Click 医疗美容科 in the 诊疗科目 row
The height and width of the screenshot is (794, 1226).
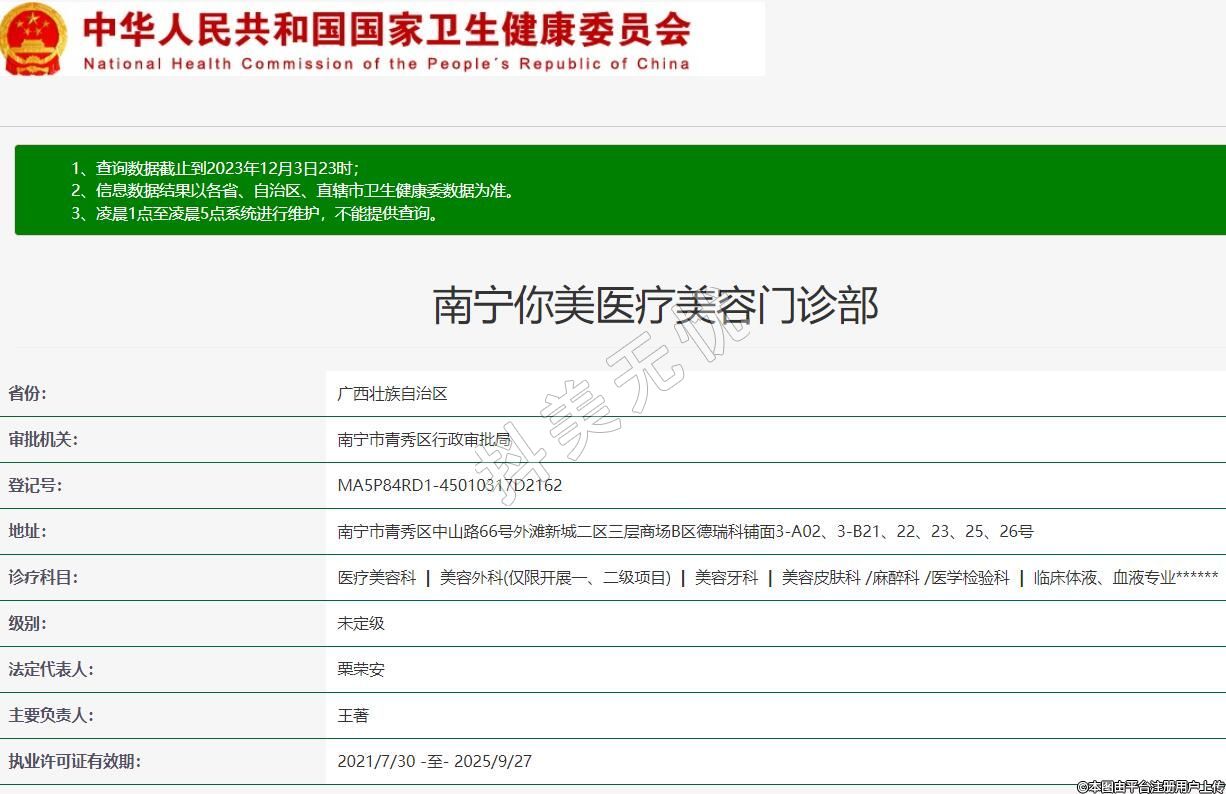377,578
